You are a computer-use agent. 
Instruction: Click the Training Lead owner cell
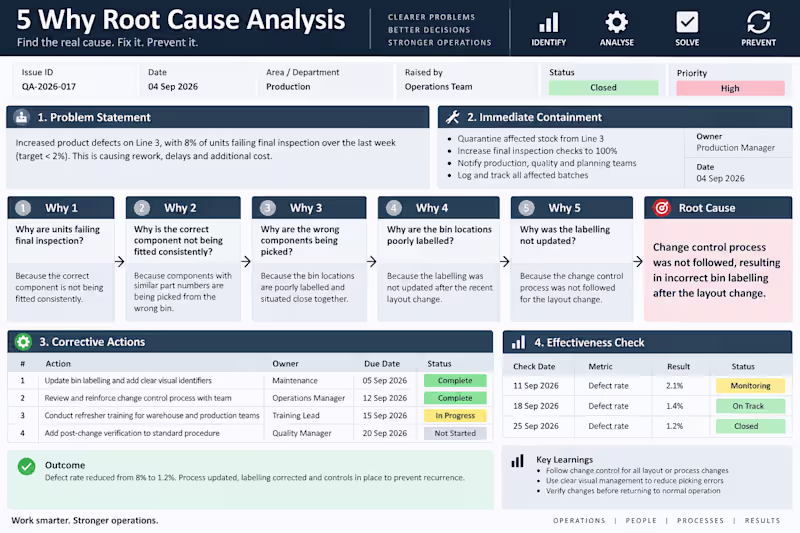(x=295, y=416)
